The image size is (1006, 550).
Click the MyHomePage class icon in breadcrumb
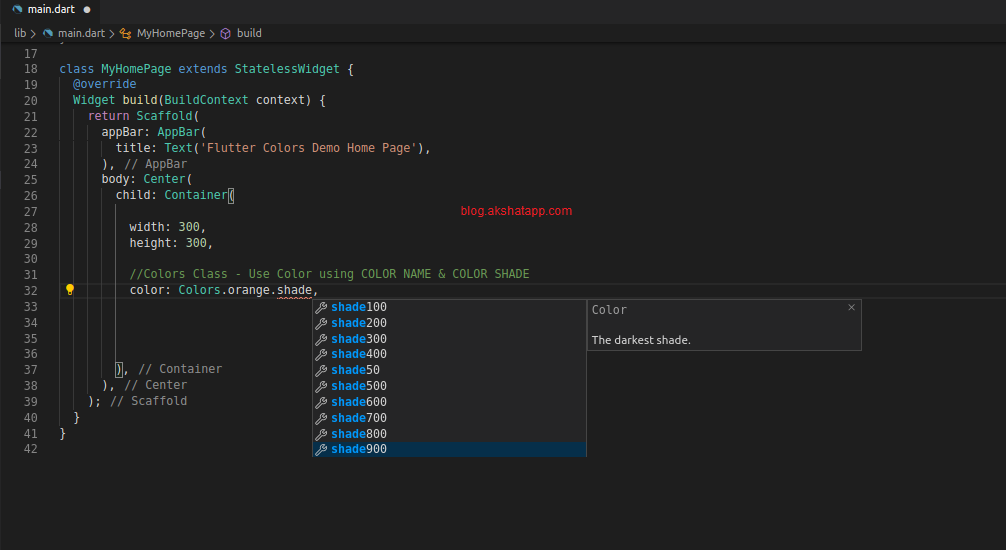(x=125, y=33)
